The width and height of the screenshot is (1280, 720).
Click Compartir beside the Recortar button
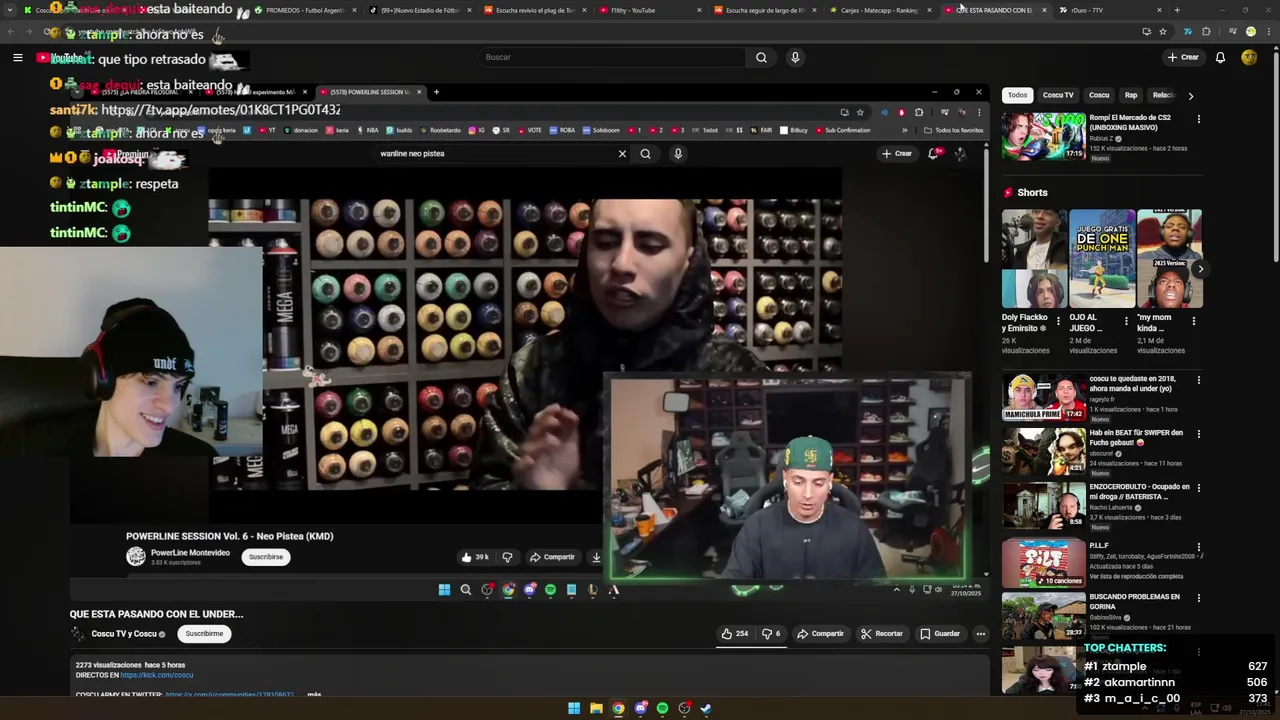point(820,633)
